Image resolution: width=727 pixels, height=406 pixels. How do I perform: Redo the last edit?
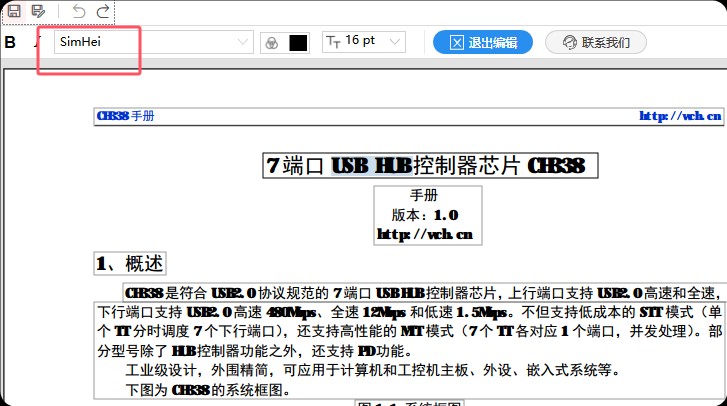click(103, 11)
